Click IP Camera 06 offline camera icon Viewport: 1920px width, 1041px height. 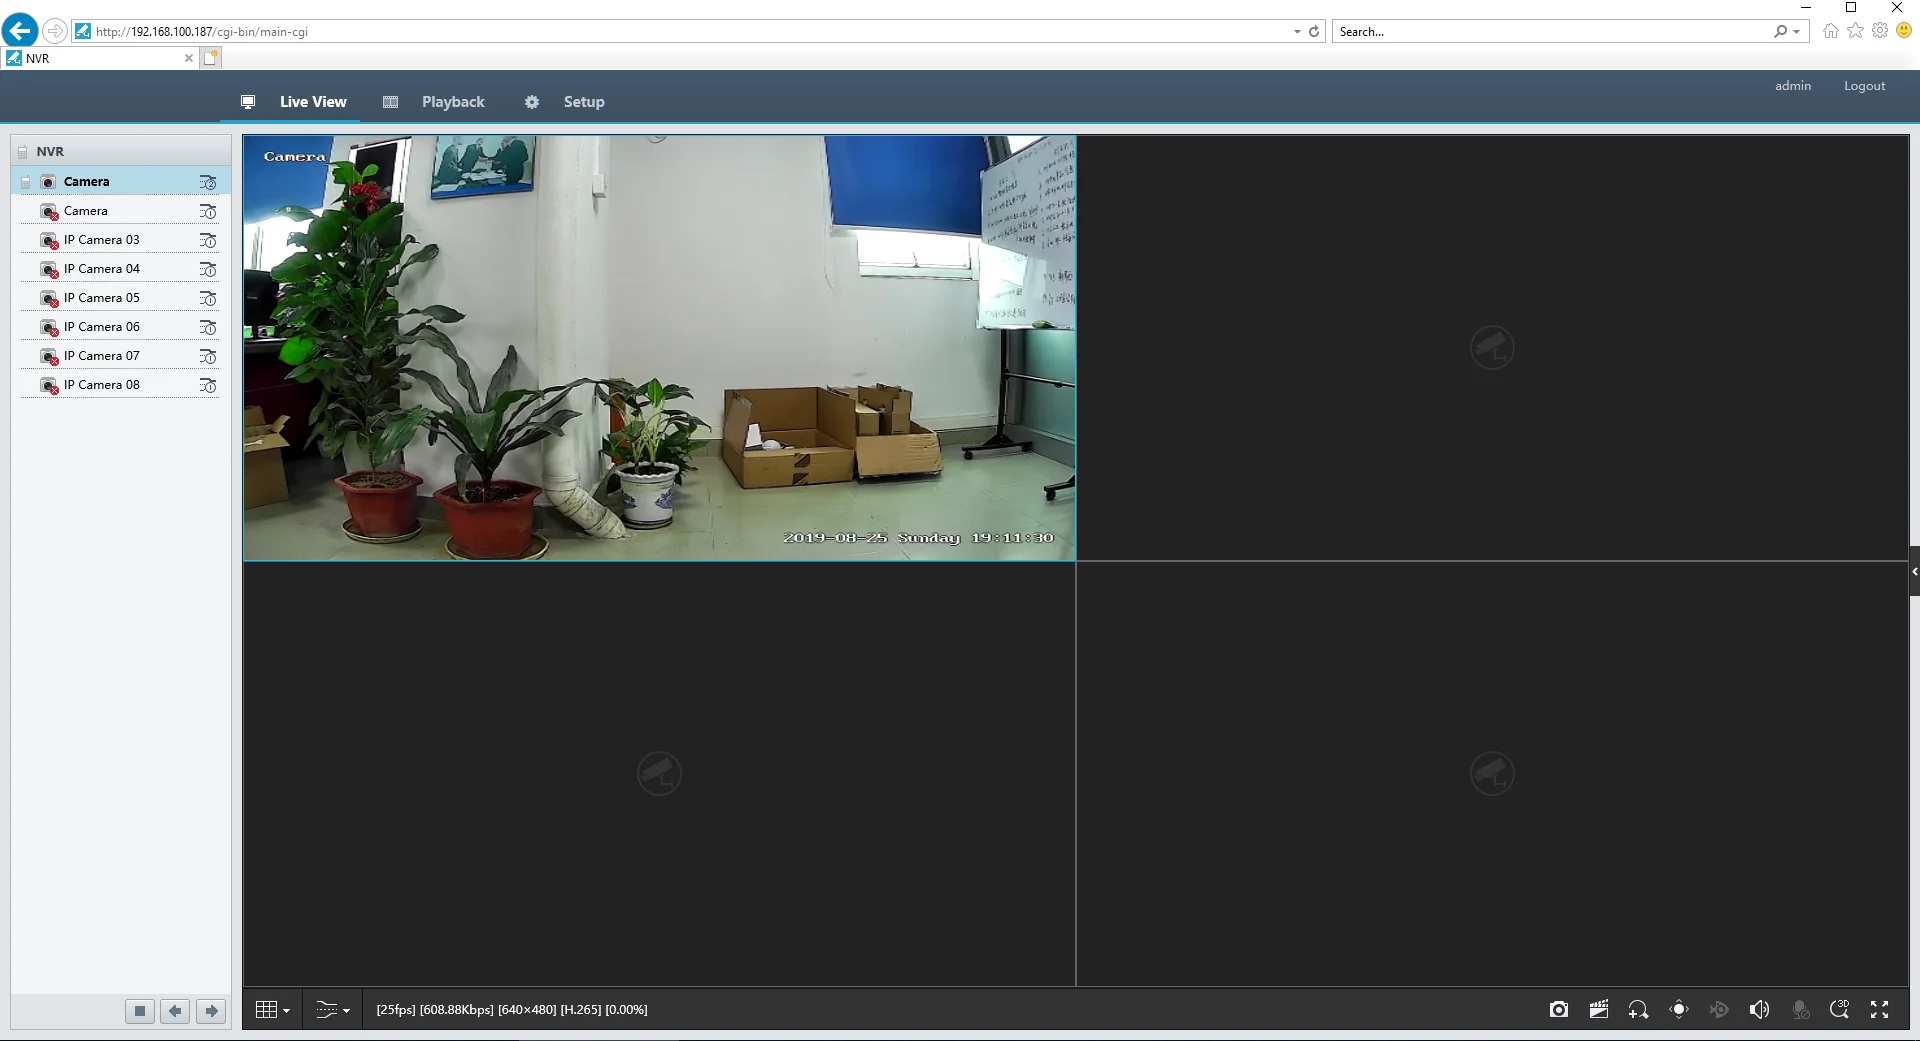[x=49, y=328]
